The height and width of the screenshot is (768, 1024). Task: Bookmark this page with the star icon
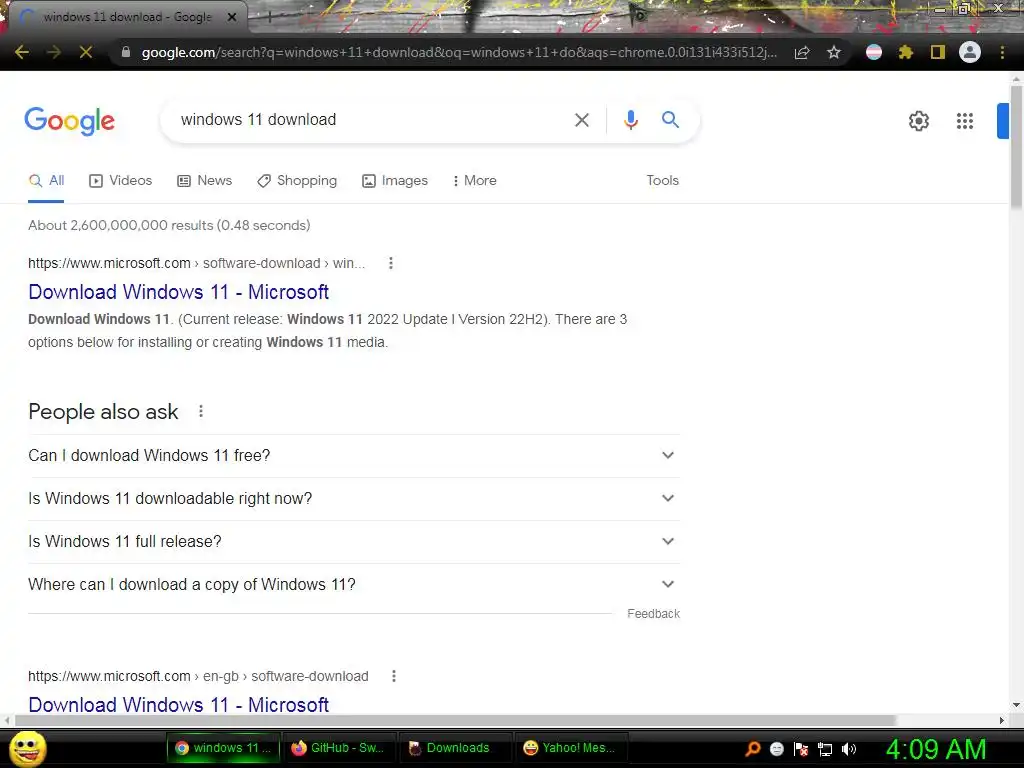834,52
